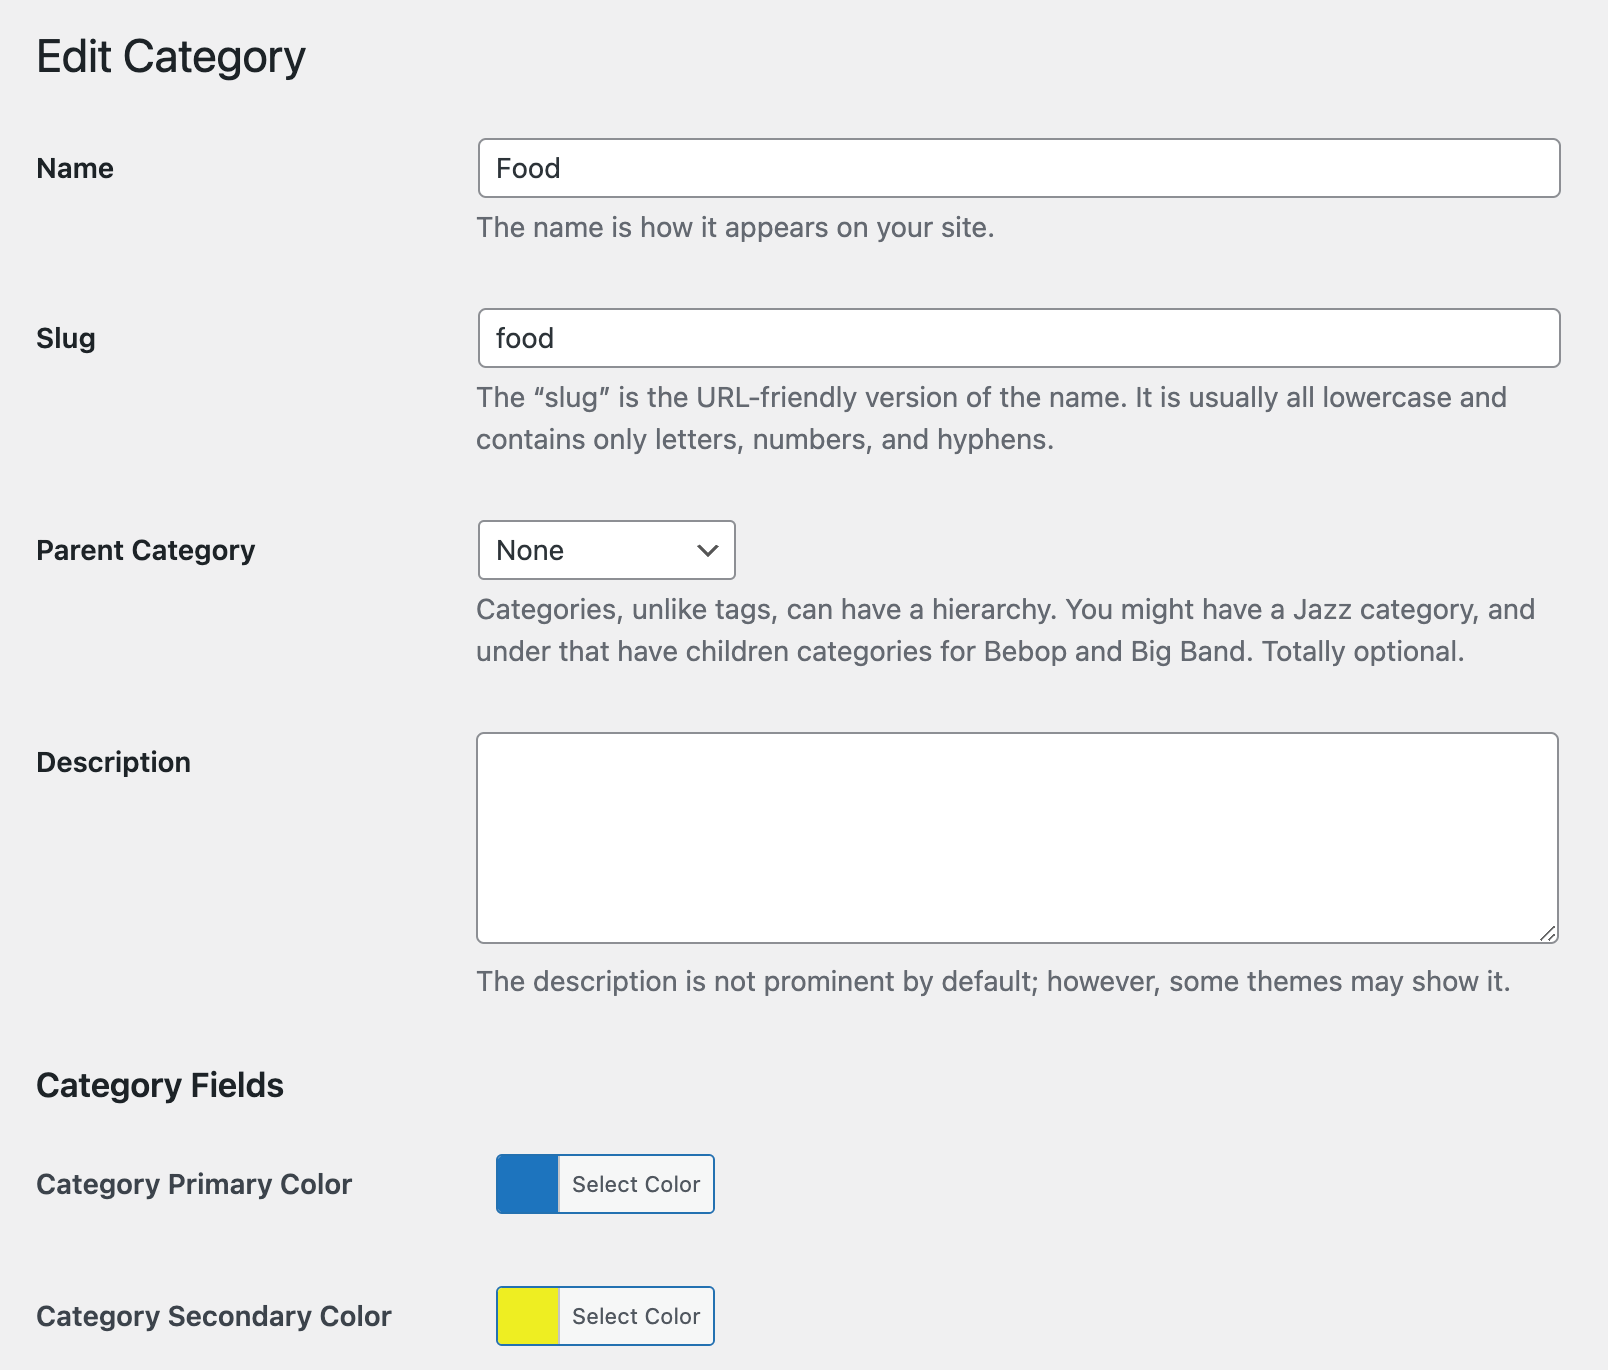Click the Slug label
The image size is (1608, 1370).
(x=66, y=339)
